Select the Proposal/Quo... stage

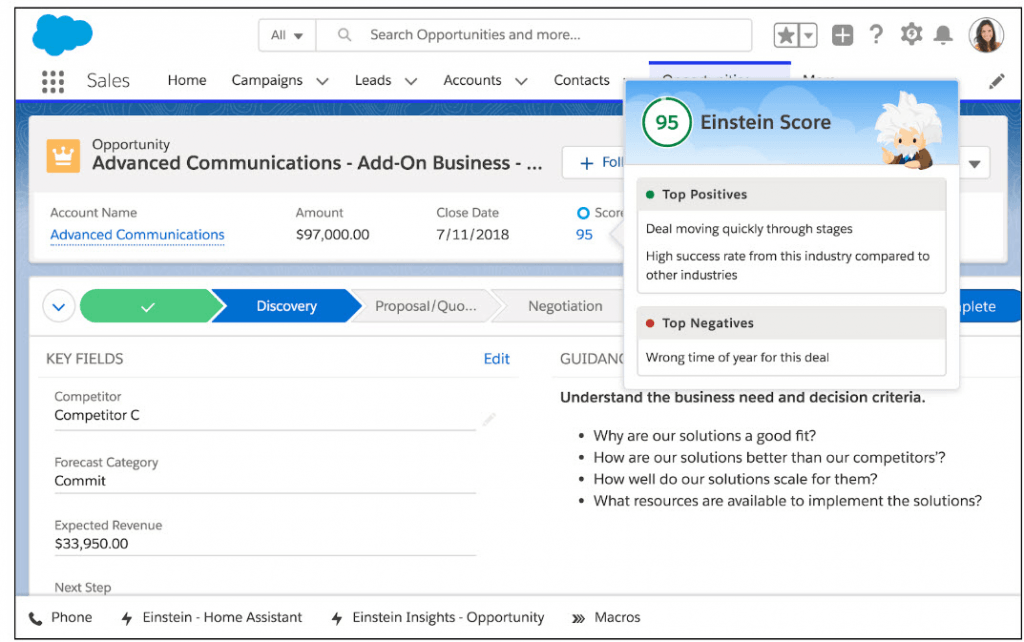(426, 306)
